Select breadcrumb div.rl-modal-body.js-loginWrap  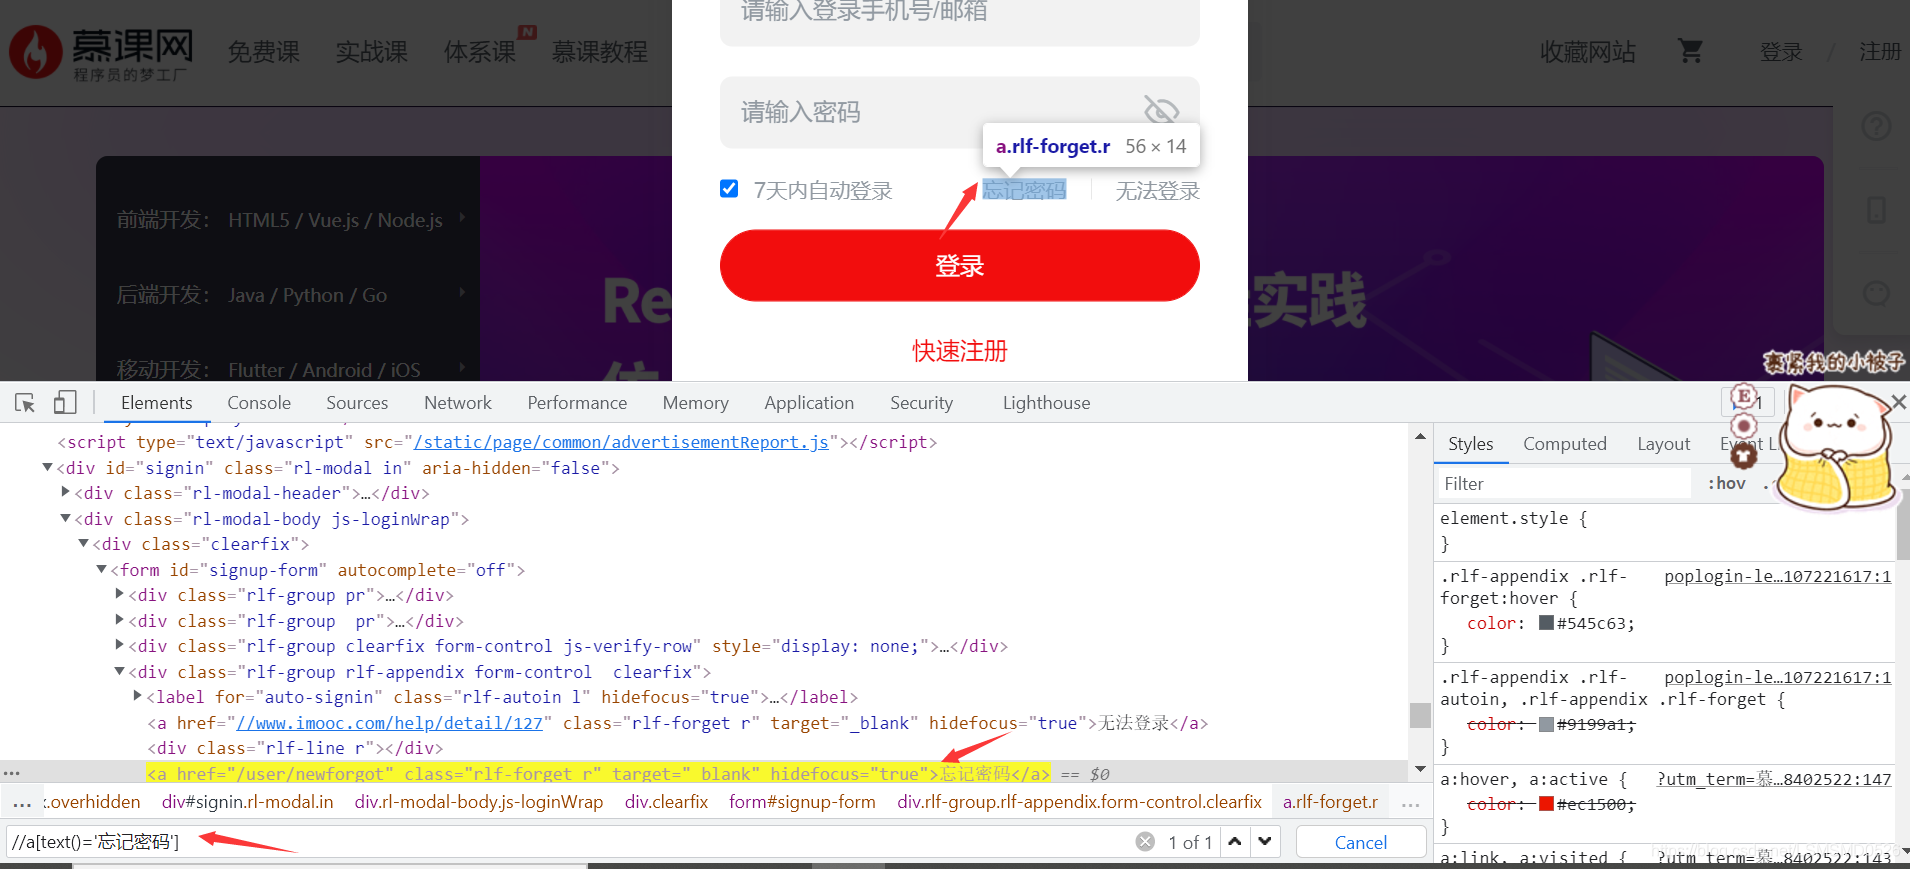pyautogui.click(x=479, y=802)
